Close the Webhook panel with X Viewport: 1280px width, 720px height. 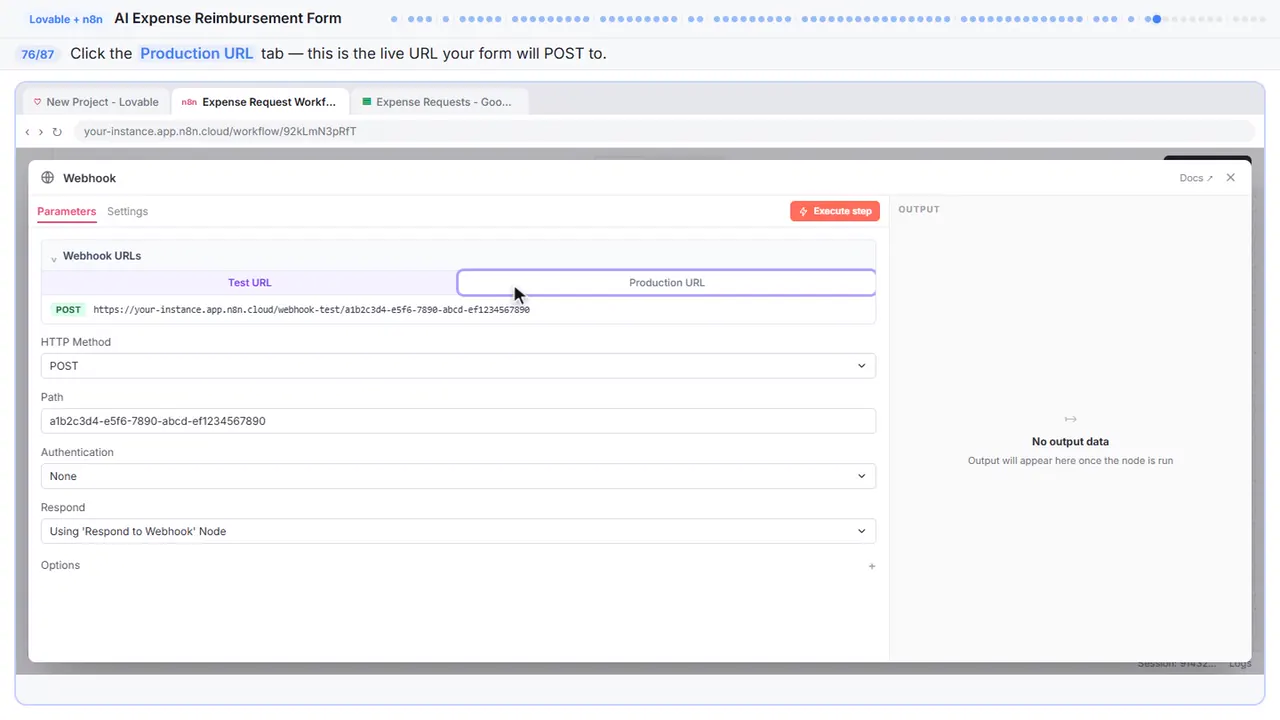coord(1231,178)
